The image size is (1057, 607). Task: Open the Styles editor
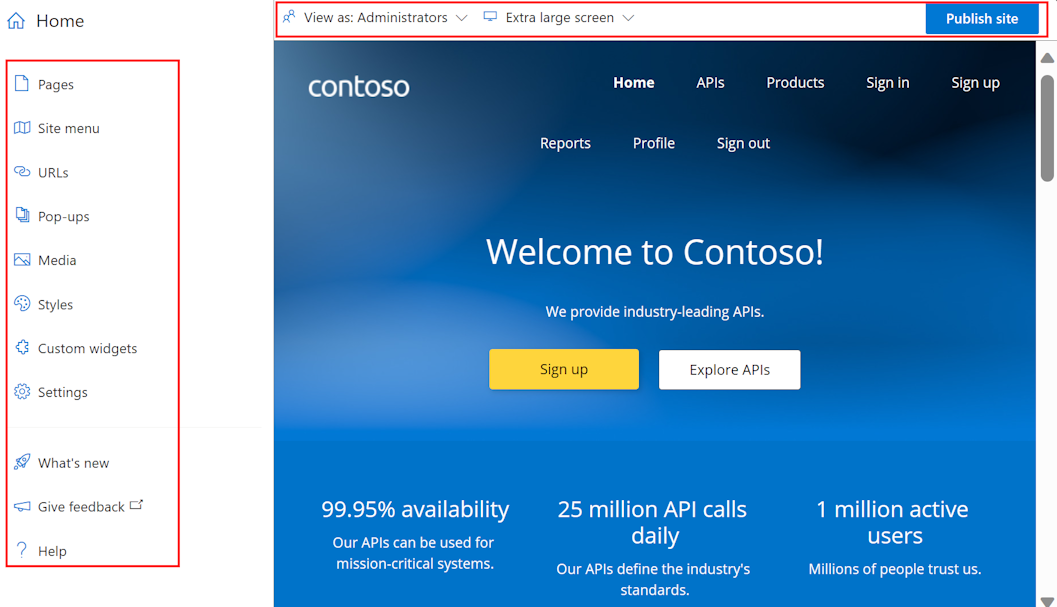coord(55,305)
